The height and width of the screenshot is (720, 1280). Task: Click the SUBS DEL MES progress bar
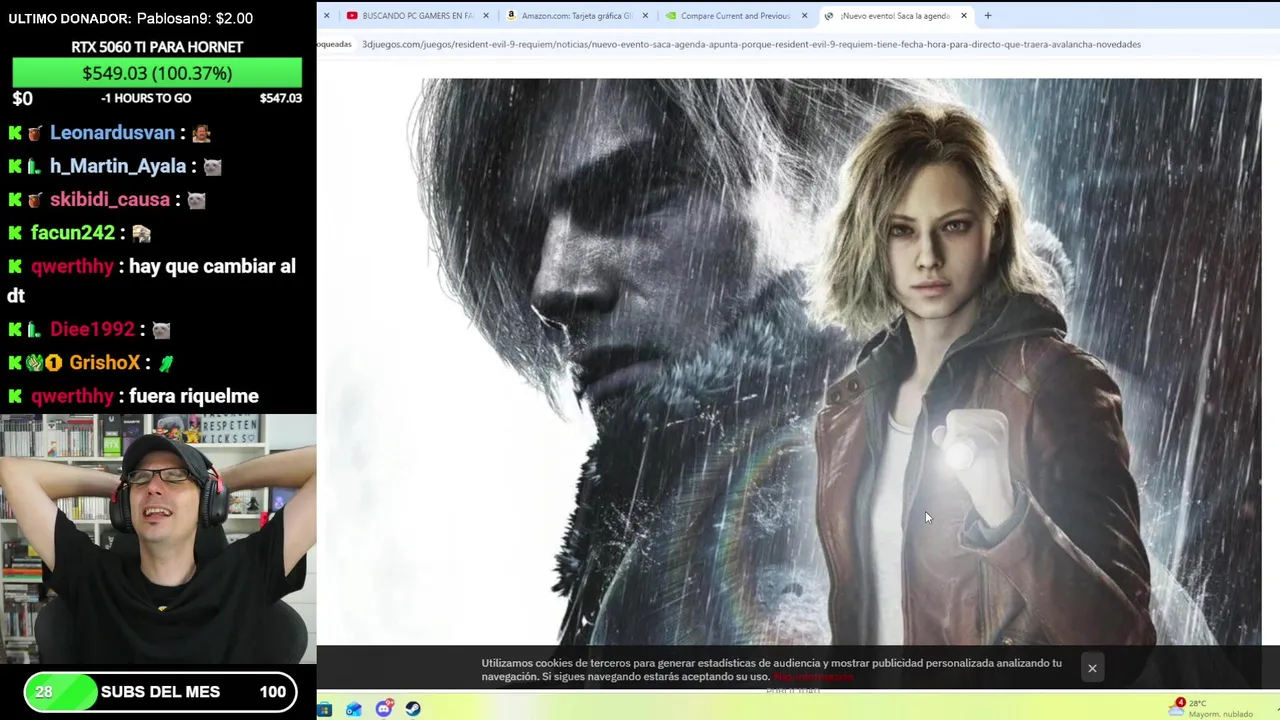point(161,692)
